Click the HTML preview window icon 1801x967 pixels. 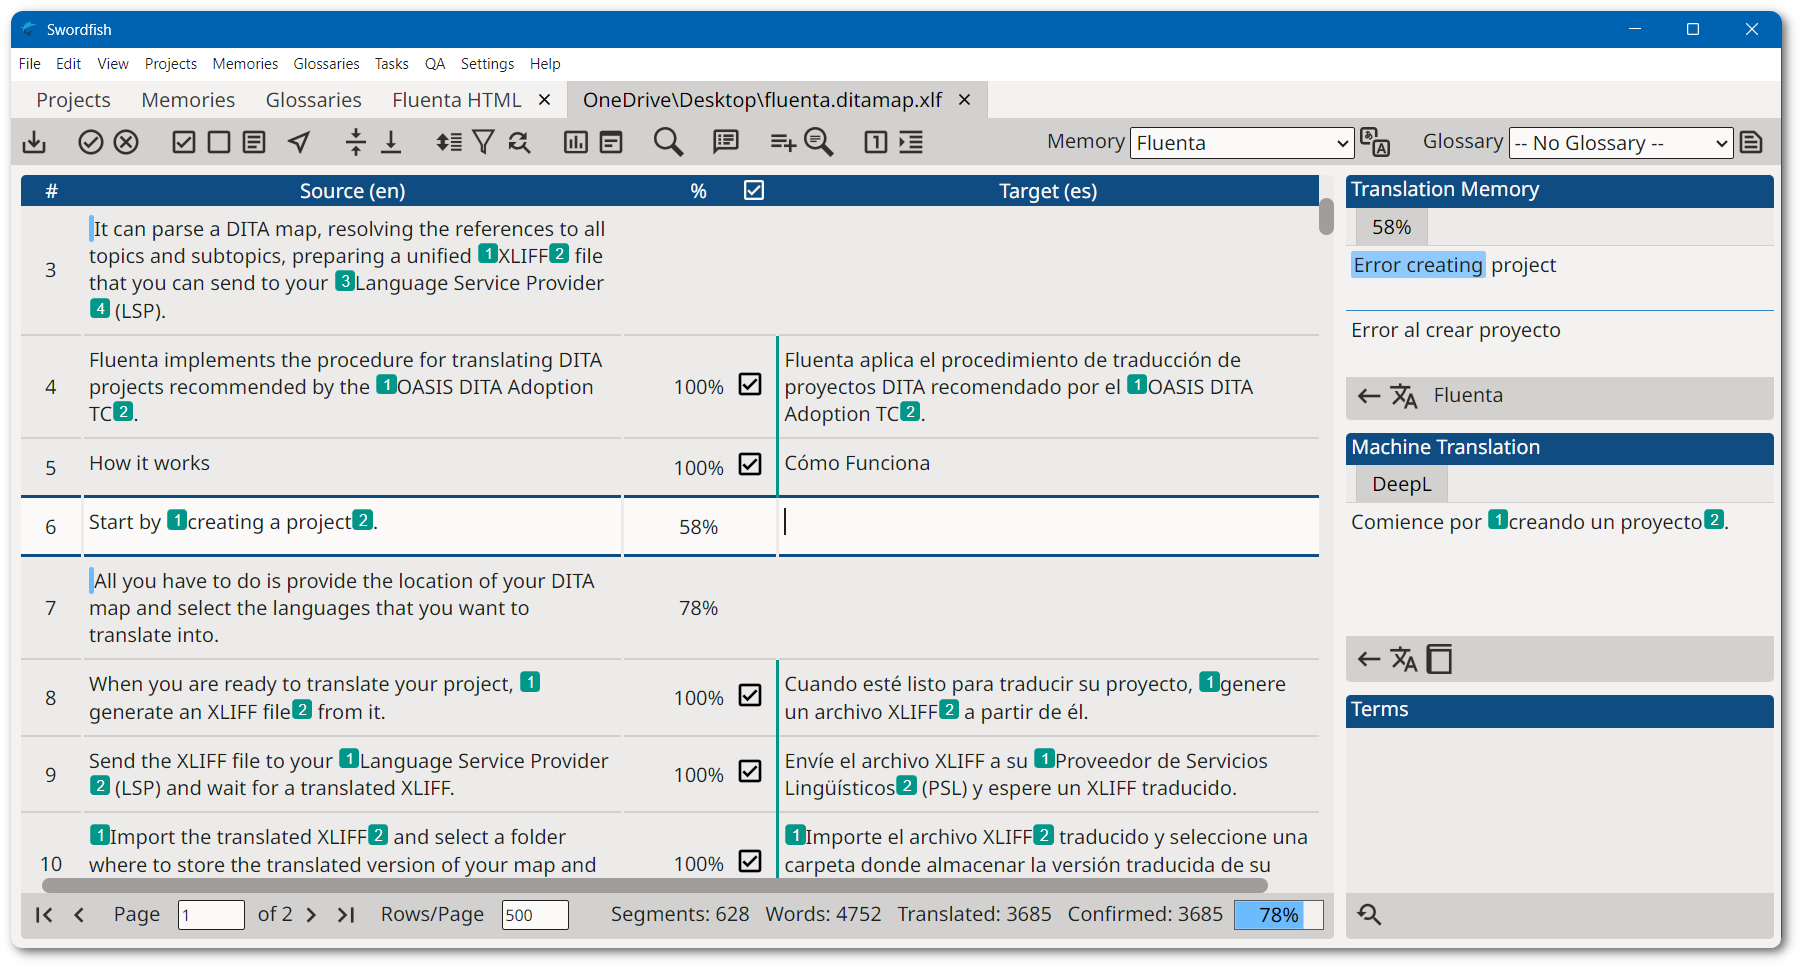tap(611, 142)
